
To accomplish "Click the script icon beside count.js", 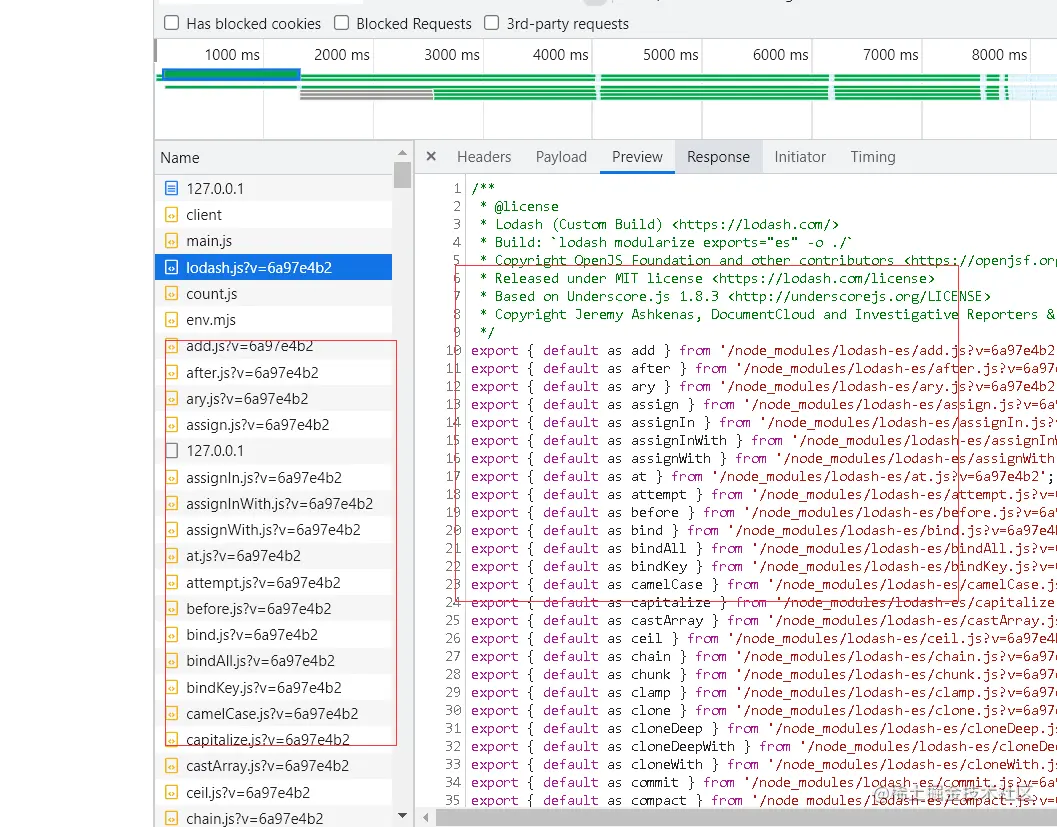I will pyautogui.click(x=171, y=294).
